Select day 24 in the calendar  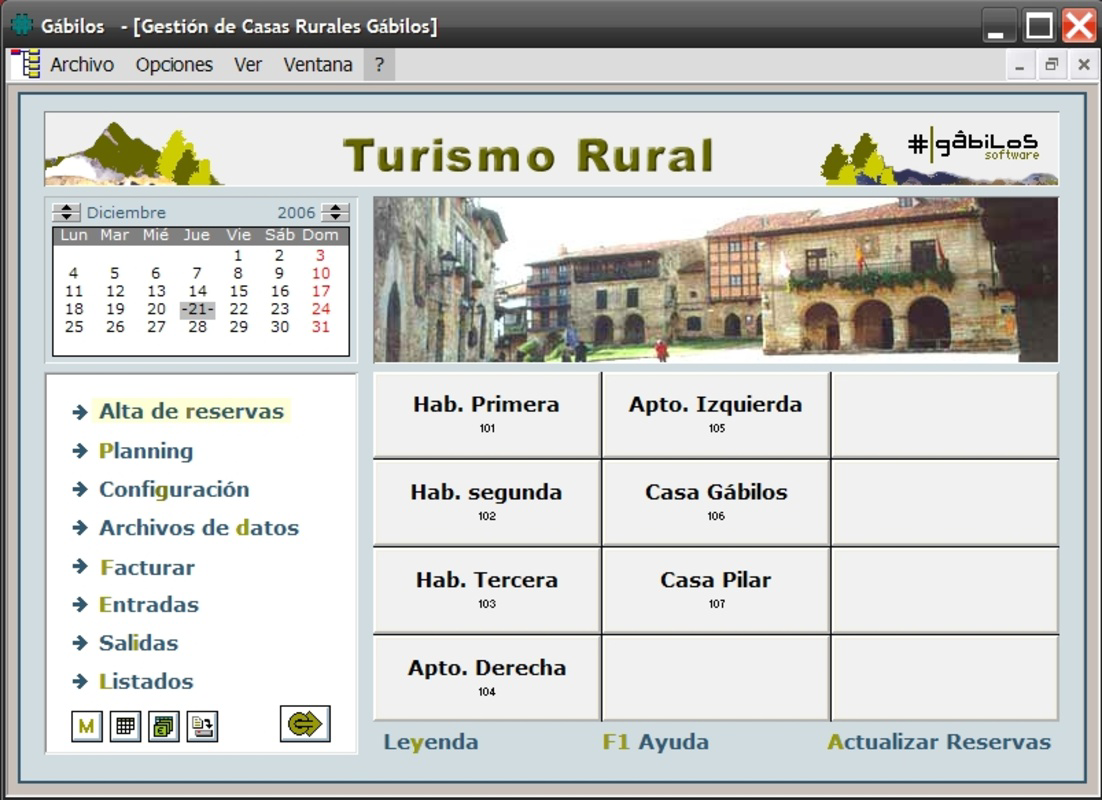[320, 309]
